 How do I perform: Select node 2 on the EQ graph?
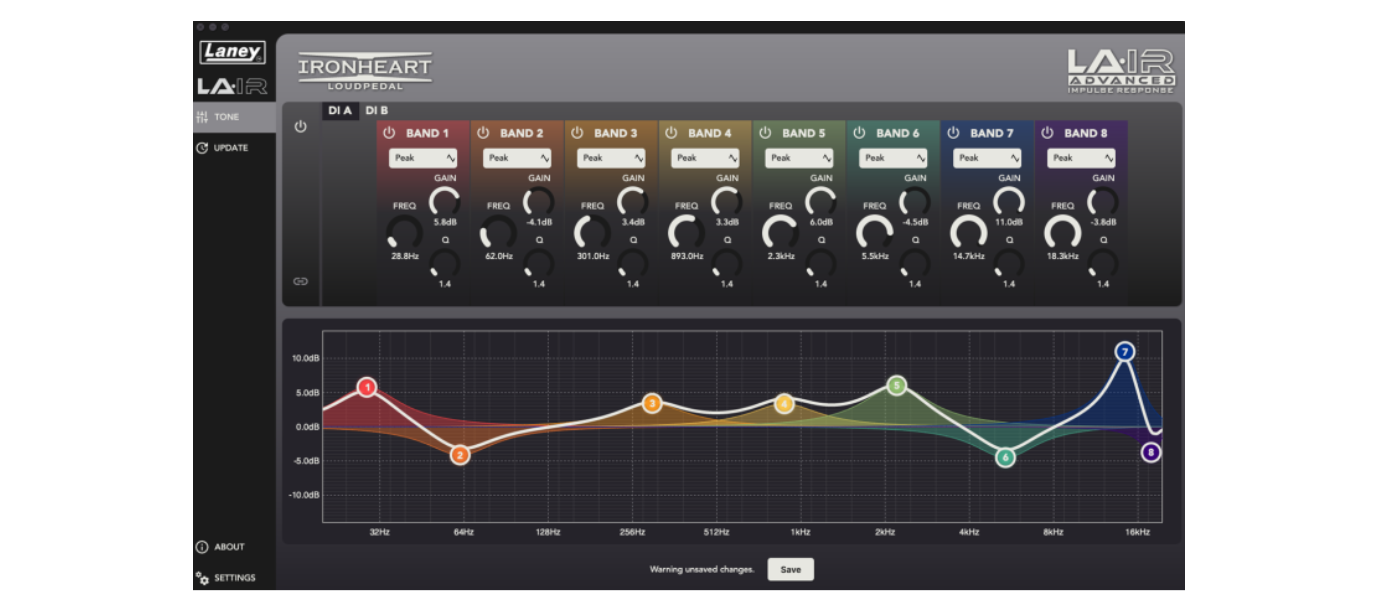[459, 455]
